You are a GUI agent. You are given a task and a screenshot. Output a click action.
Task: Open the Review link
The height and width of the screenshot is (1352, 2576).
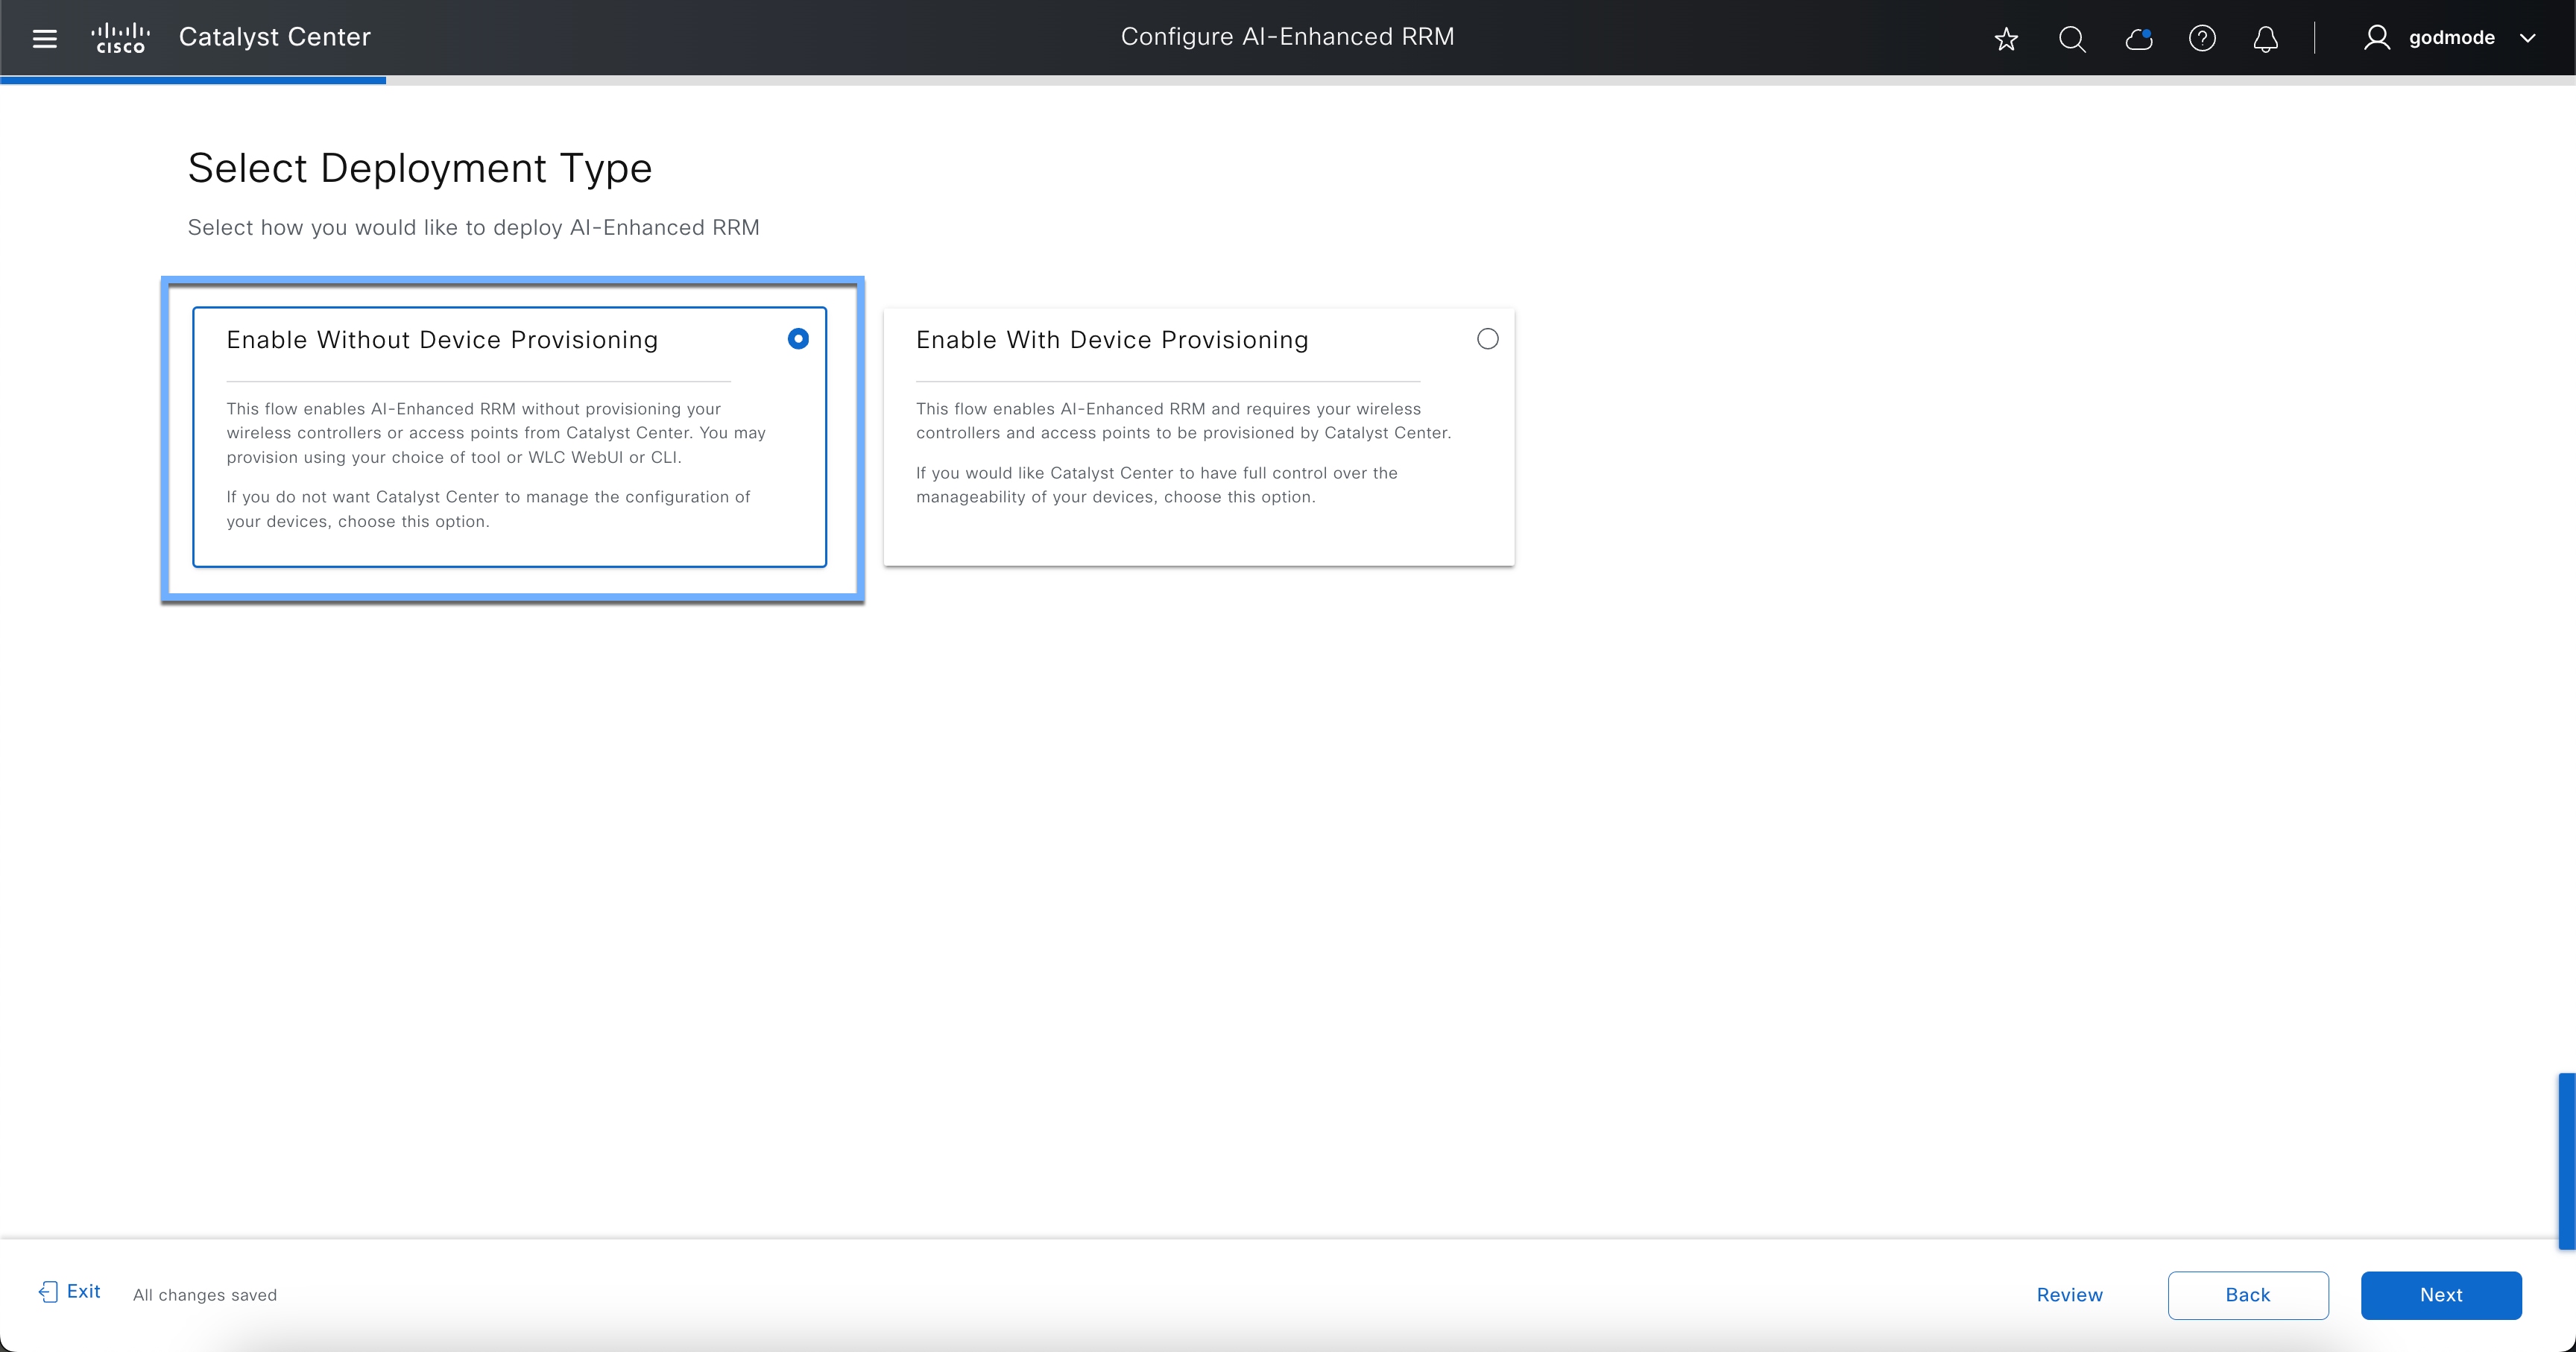click(2069, 1295)
